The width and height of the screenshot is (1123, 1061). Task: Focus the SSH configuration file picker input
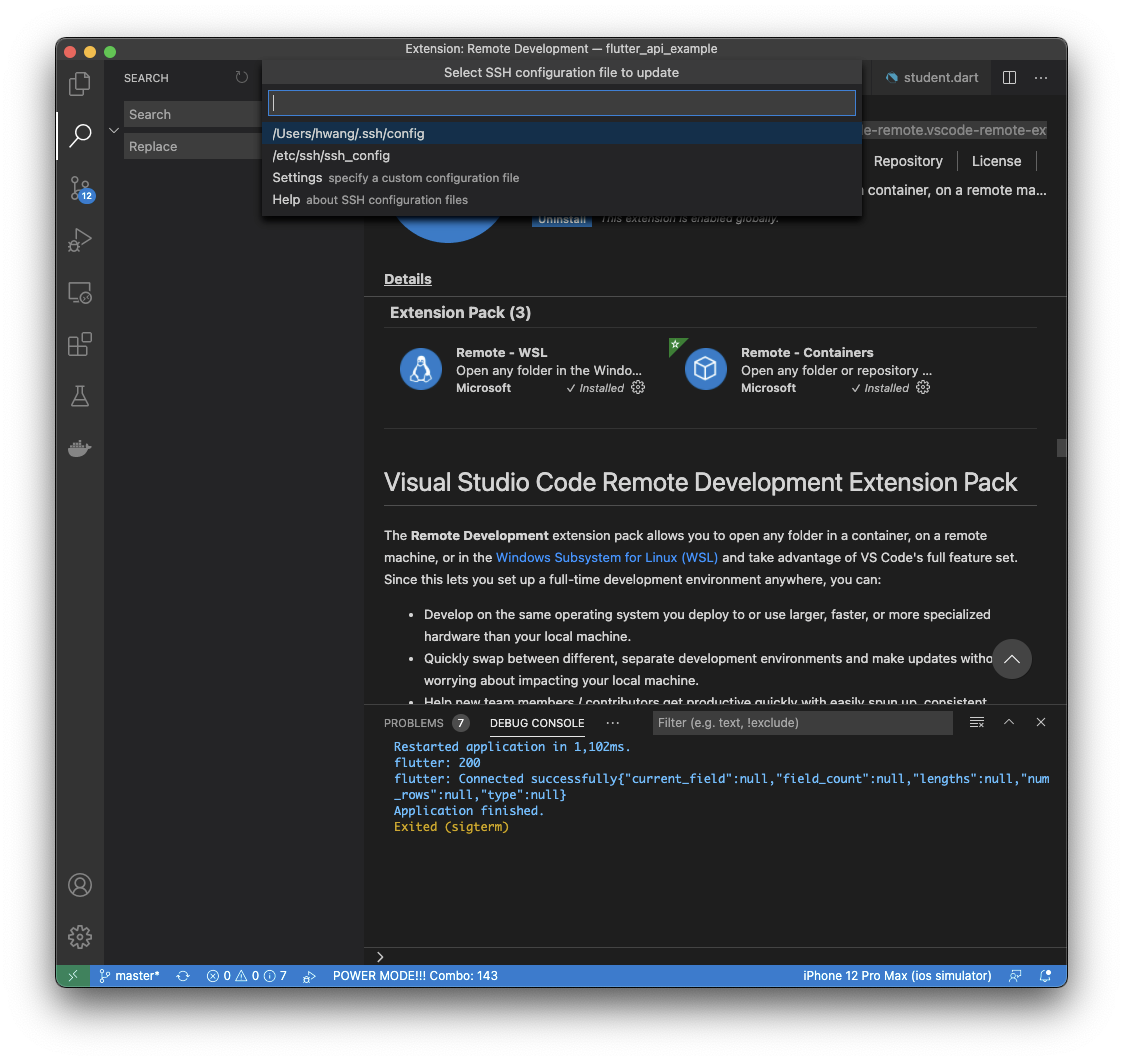[562, 103]
